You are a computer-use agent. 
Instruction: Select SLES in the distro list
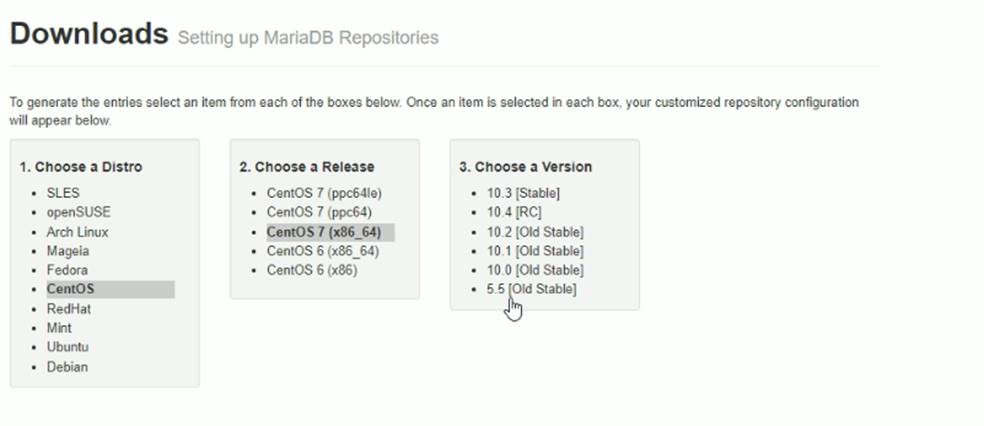pyautogui.click(x=62, y=193)
